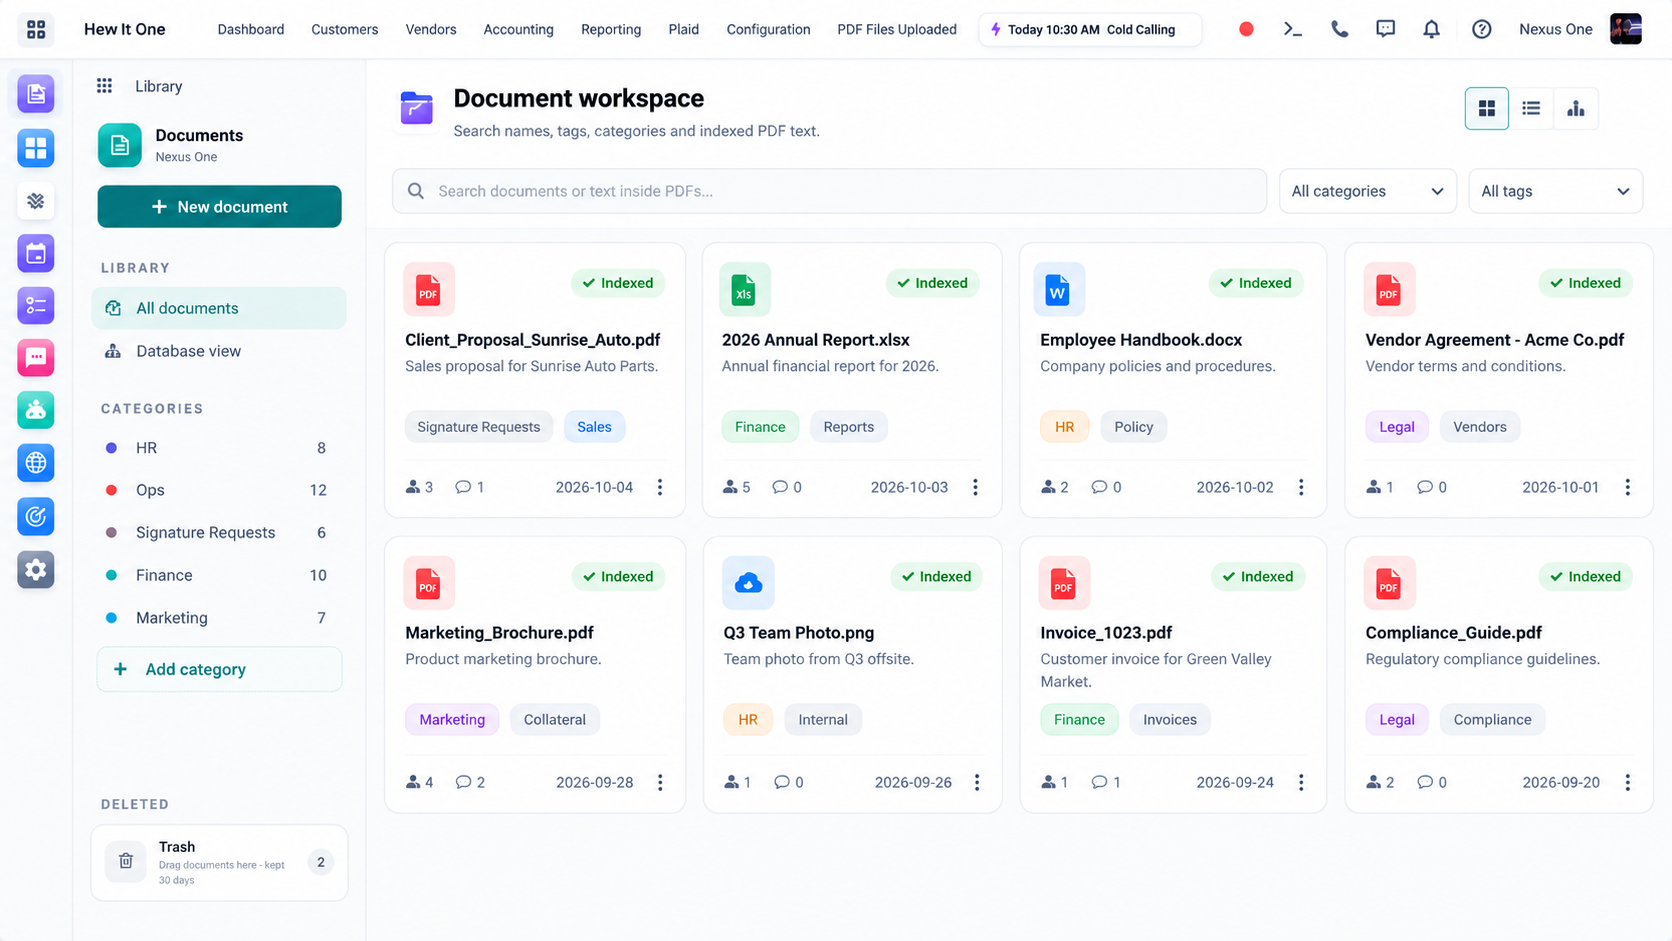Open more options for Invoice_1023.pdf
1672x941 pixels.
point(1301,782)
